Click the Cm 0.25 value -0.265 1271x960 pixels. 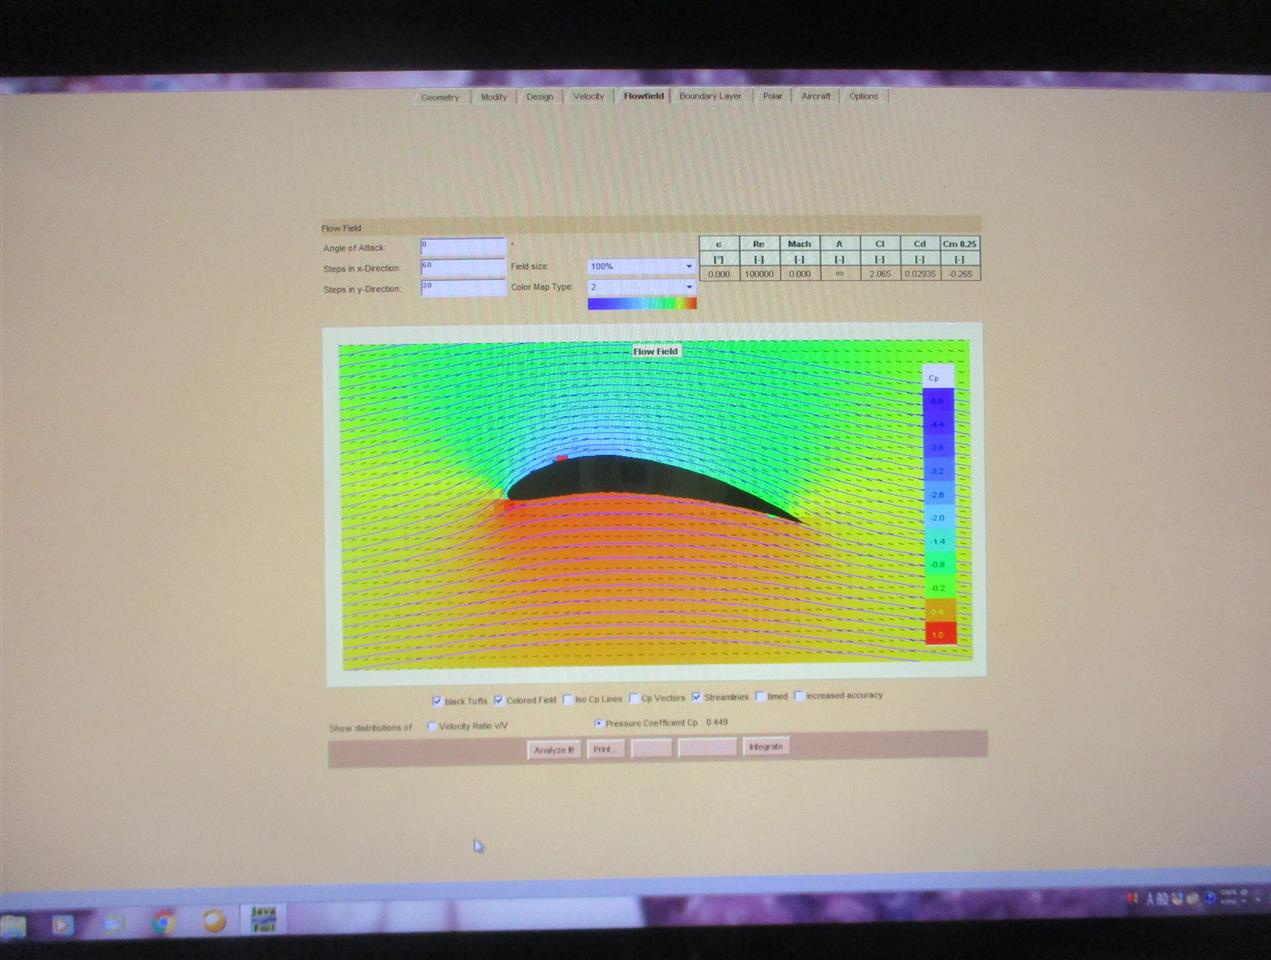click(x=960, y=273)
